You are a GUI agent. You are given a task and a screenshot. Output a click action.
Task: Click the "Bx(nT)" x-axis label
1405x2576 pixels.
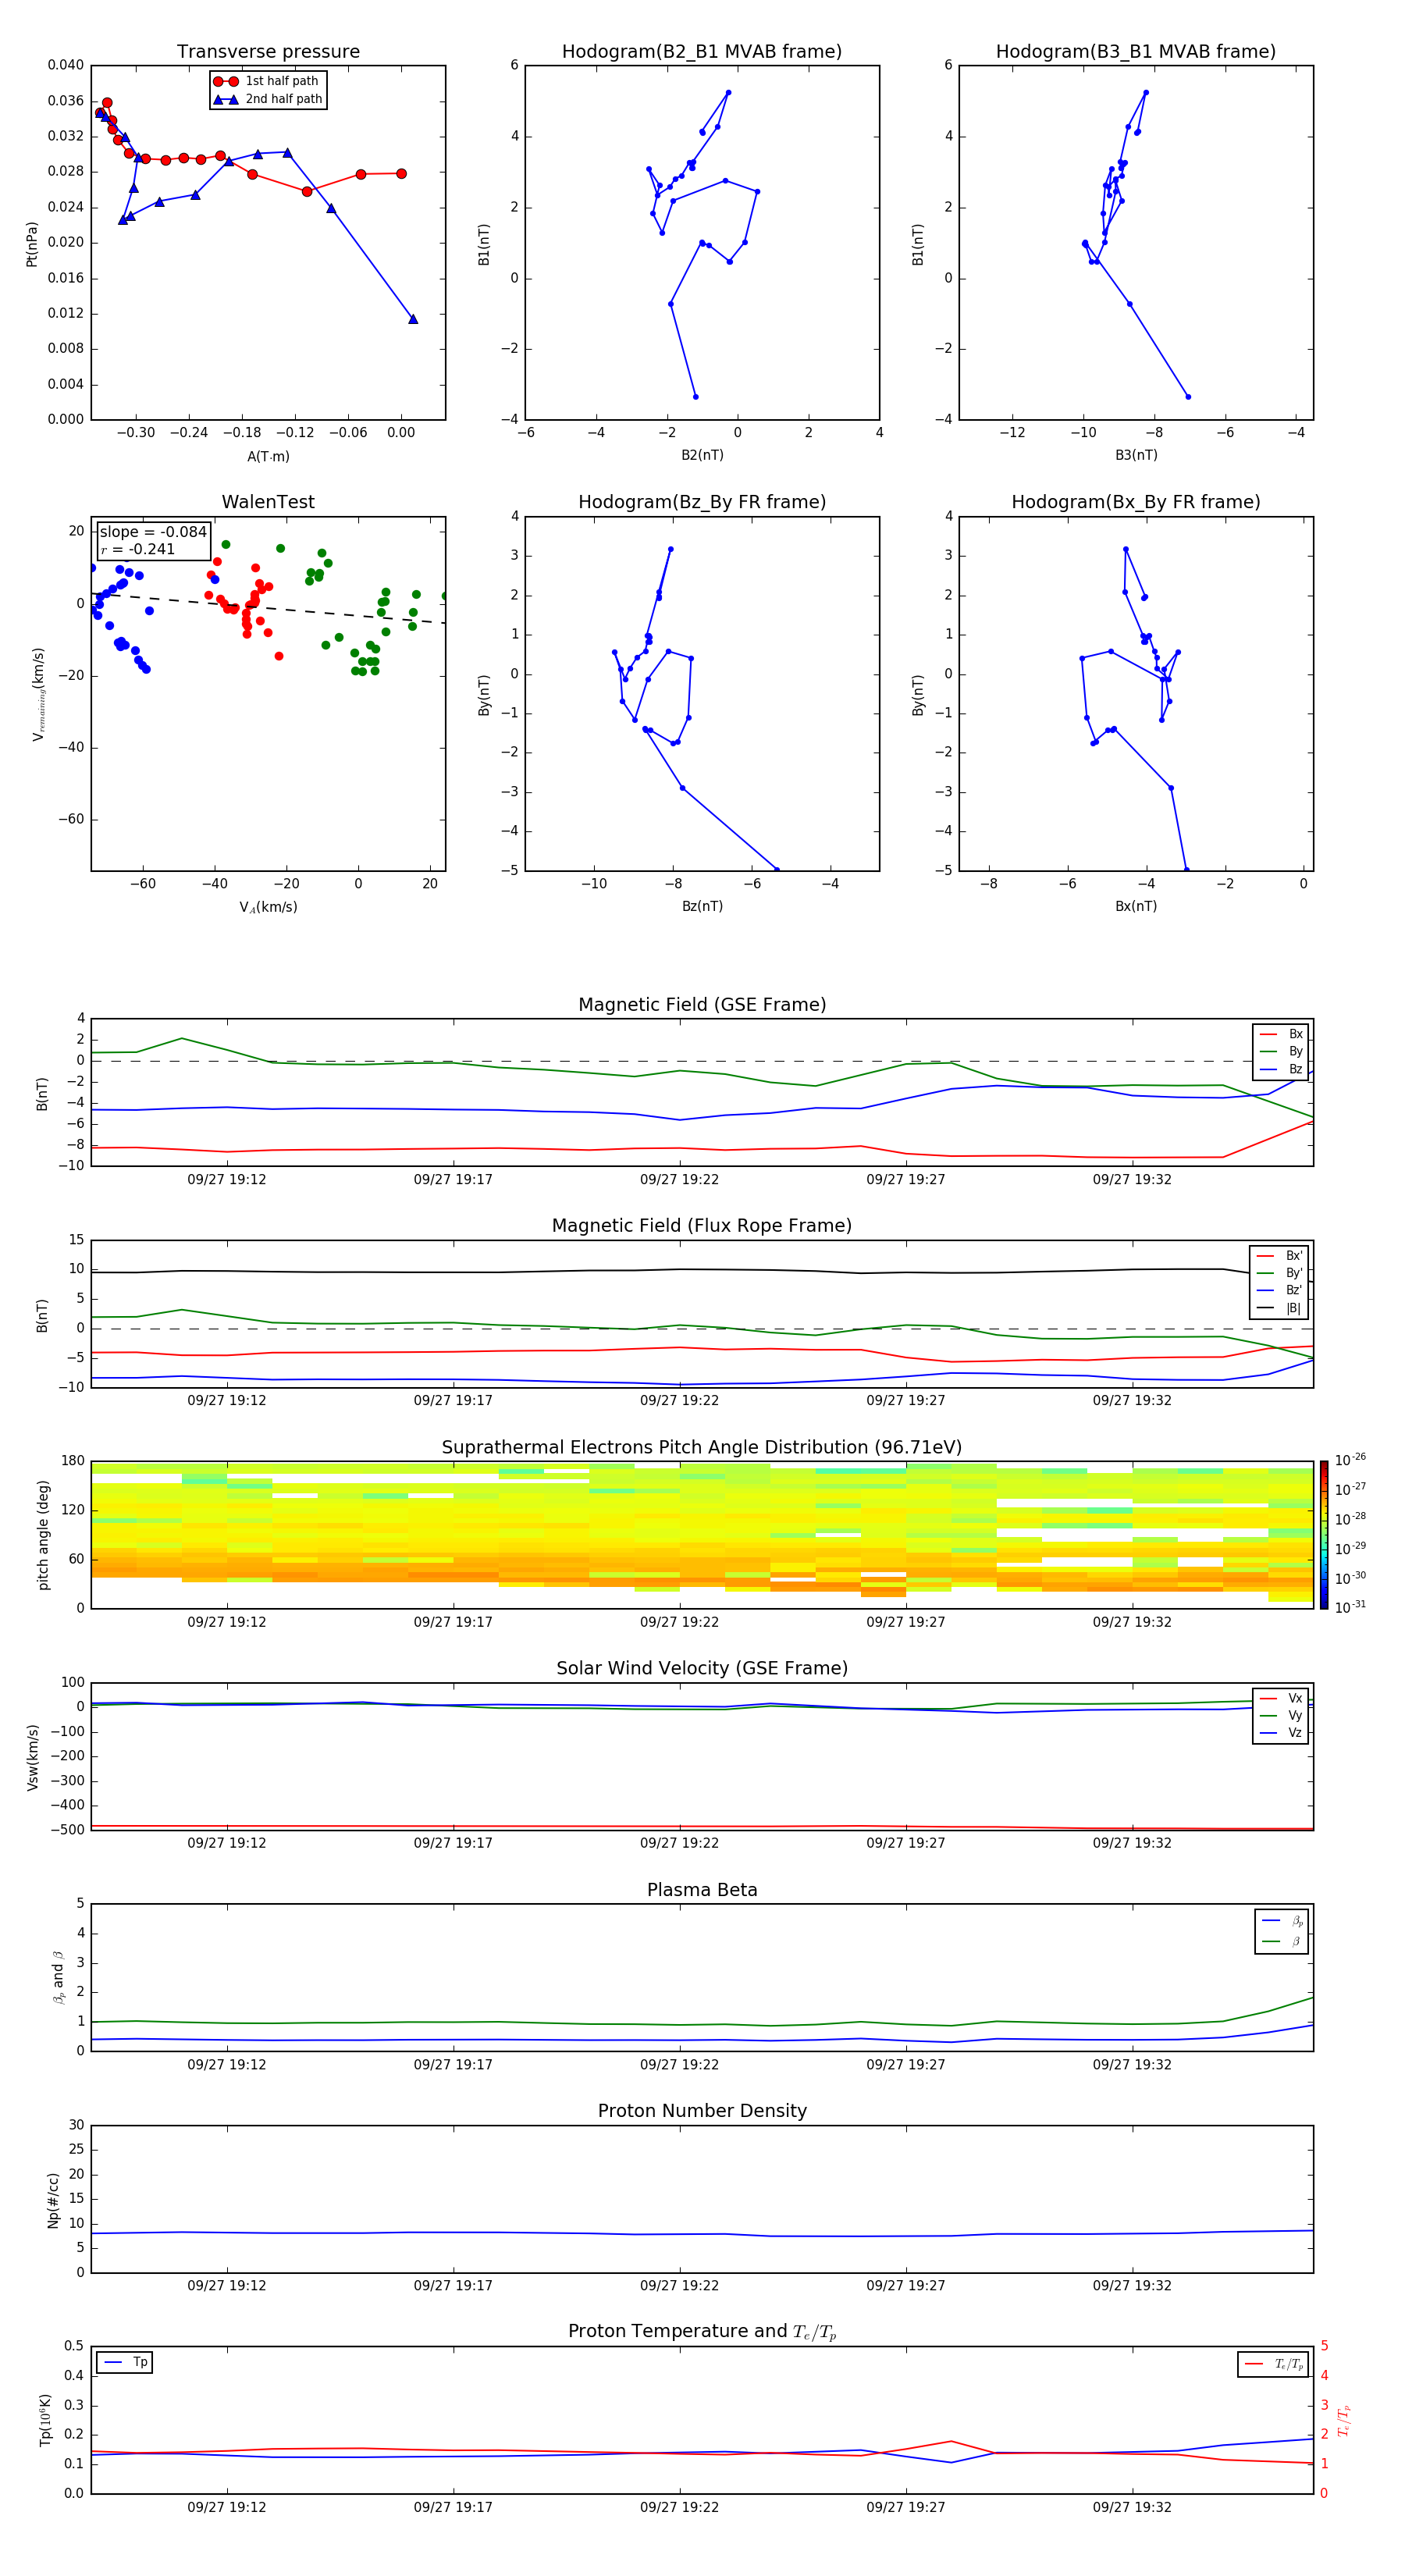click(1136, 906)
